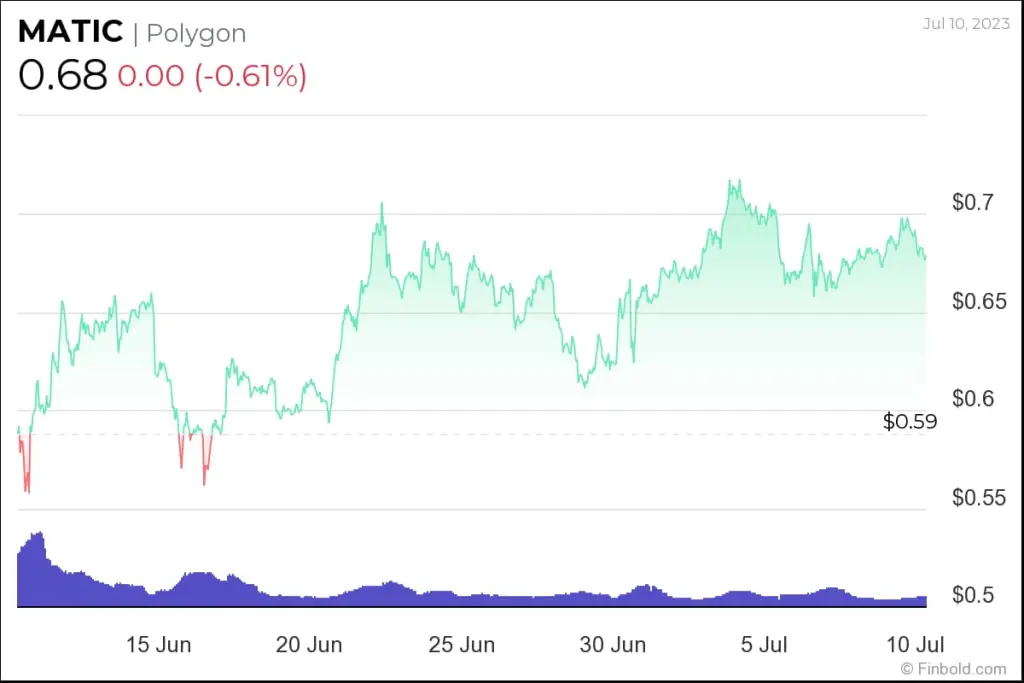The image size is (1024, 683).
Task: Select the 10 Jul date marker
Action: [914, 644]
